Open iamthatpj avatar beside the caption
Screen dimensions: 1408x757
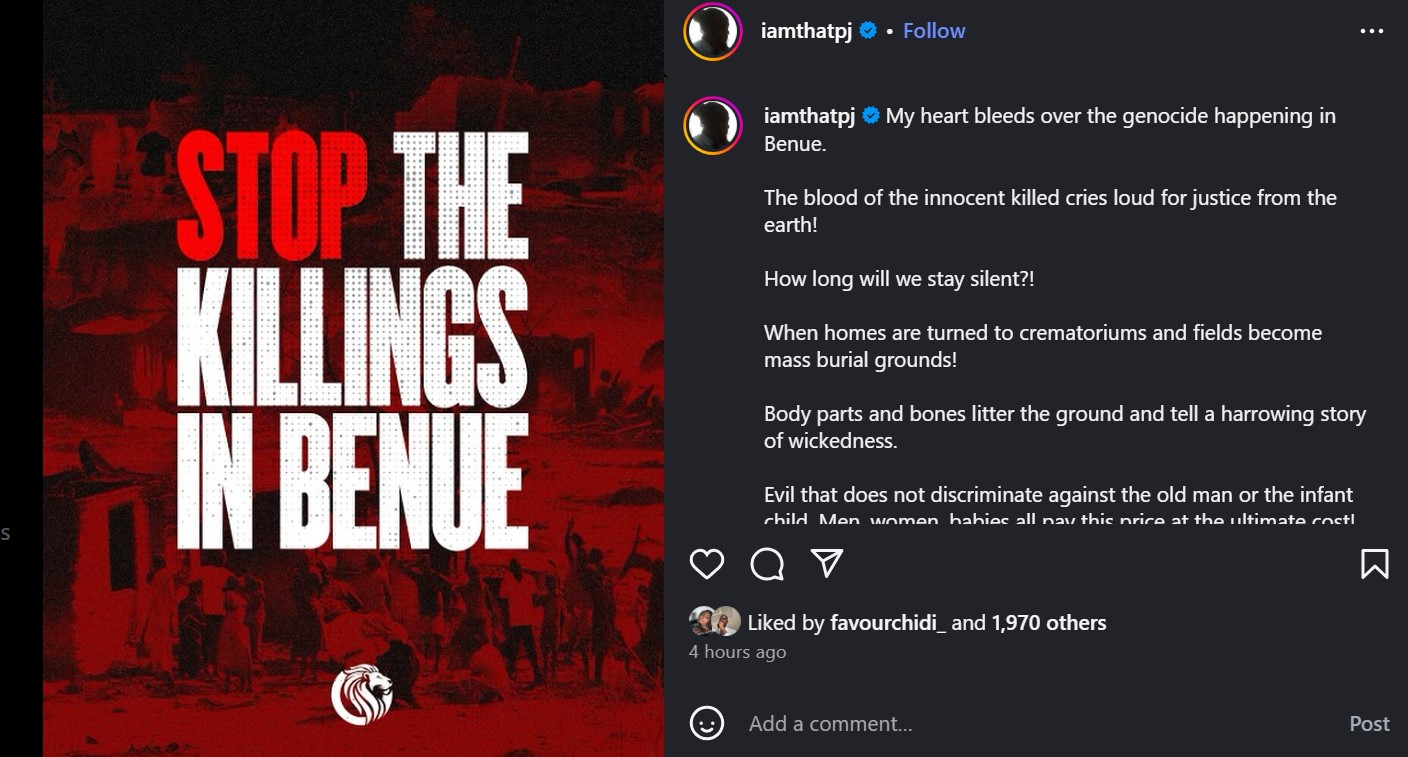tap(712, 127)
